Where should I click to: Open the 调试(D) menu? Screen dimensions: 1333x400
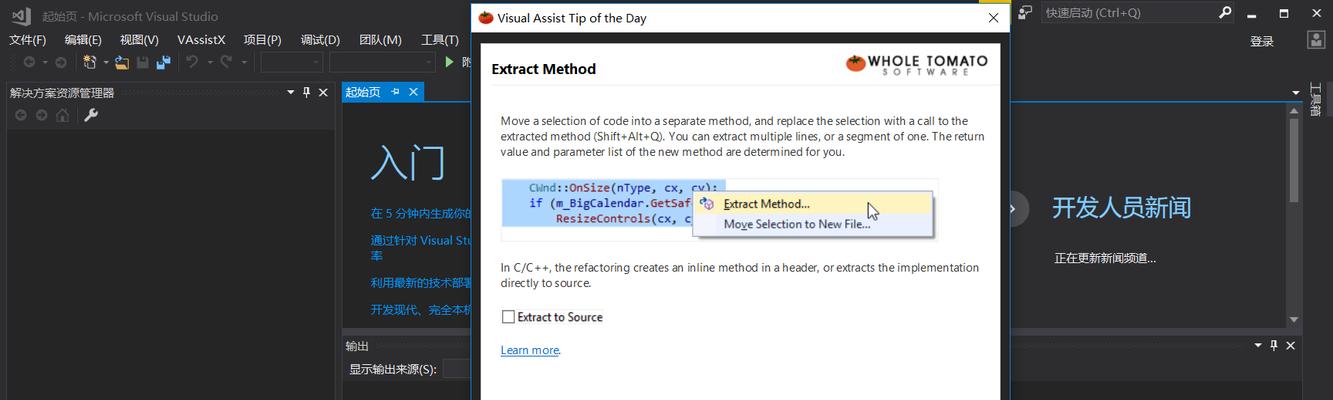320,40
